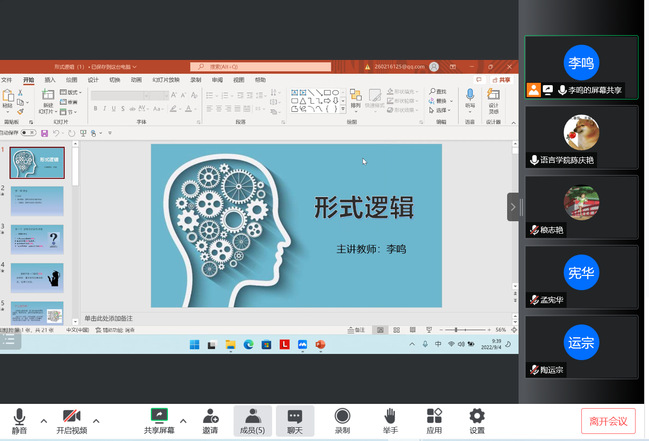649x441 pixels.
Task: Expand audio options arrow beside 静音
Action: click(43, 420)
